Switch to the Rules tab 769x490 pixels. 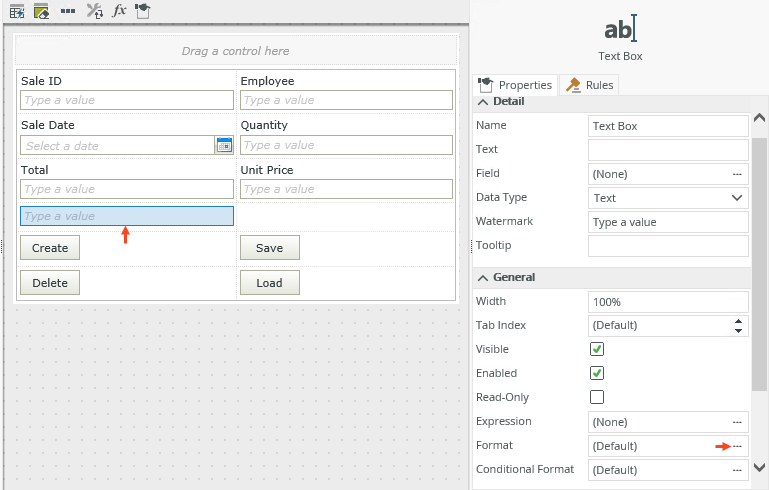[590, 85]
